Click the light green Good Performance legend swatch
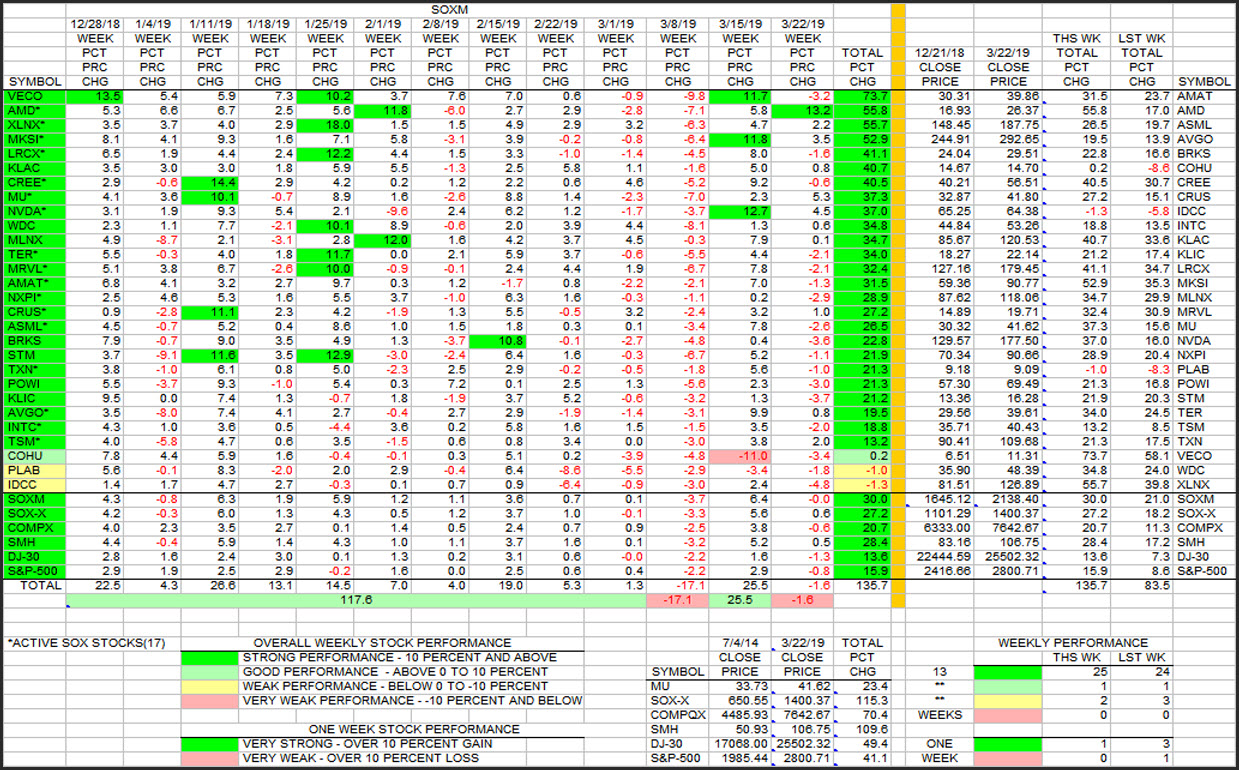The height and width of the screenshot is (770, 1239). [x=209, y=672]
